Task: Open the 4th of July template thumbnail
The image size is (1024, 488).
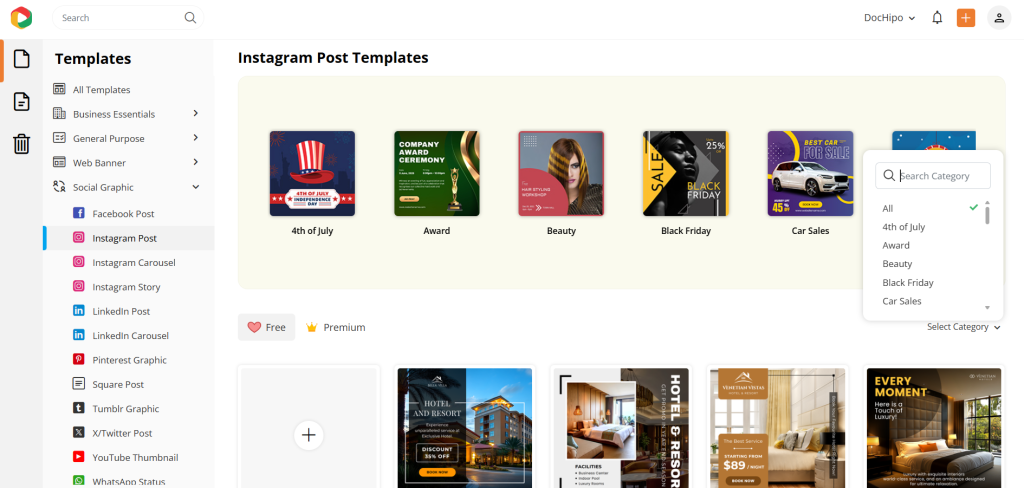Action: [312, 173]
